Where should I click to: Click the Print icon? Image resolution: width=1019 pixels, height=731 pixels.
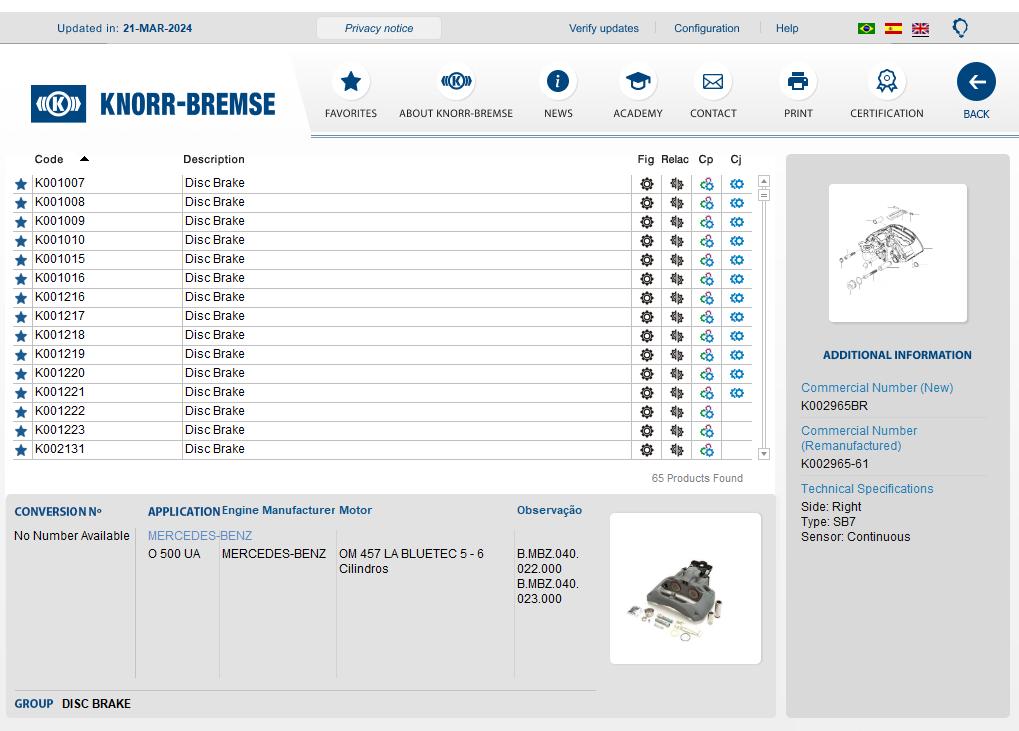(x=797, y=80)
